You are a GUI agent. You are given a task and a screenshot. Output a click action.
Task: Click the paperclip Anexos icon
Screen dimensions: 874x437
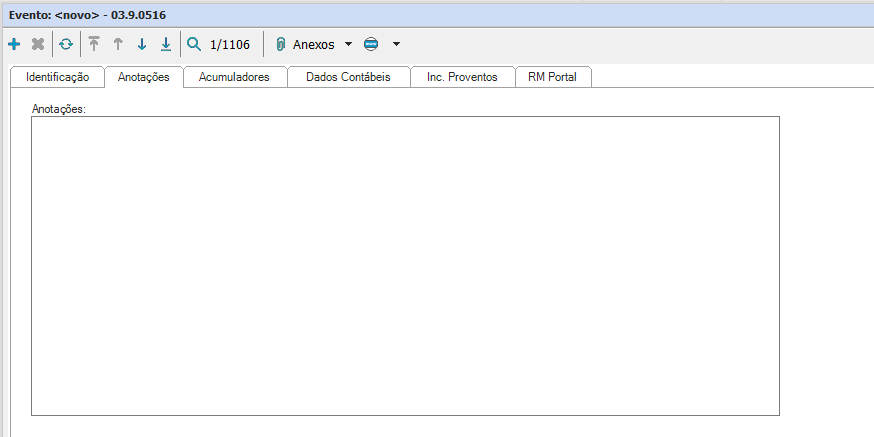281,45
